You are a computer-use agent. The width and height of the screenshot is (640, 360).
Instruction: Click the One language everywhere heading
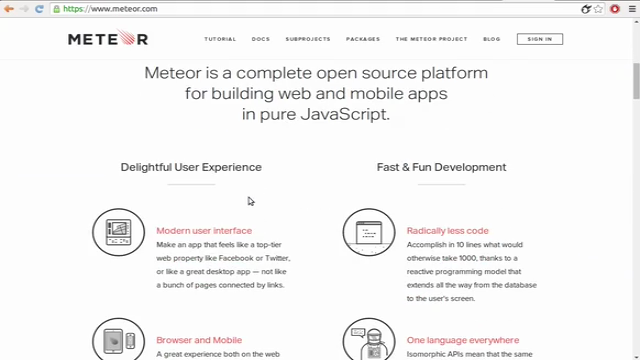point(463,340)
